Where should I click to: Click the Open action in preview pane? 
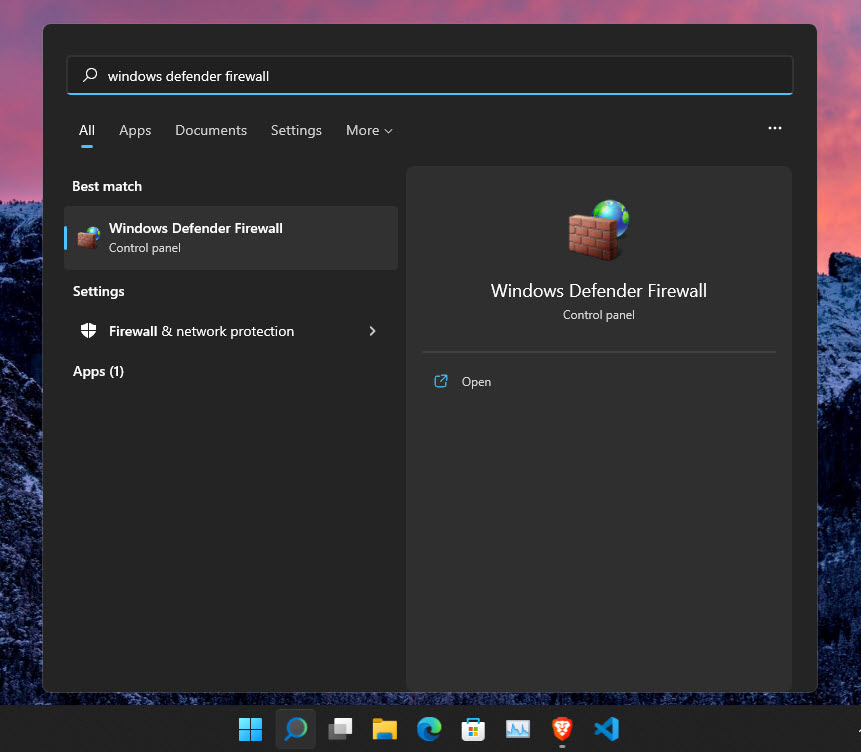coord(476,382)
